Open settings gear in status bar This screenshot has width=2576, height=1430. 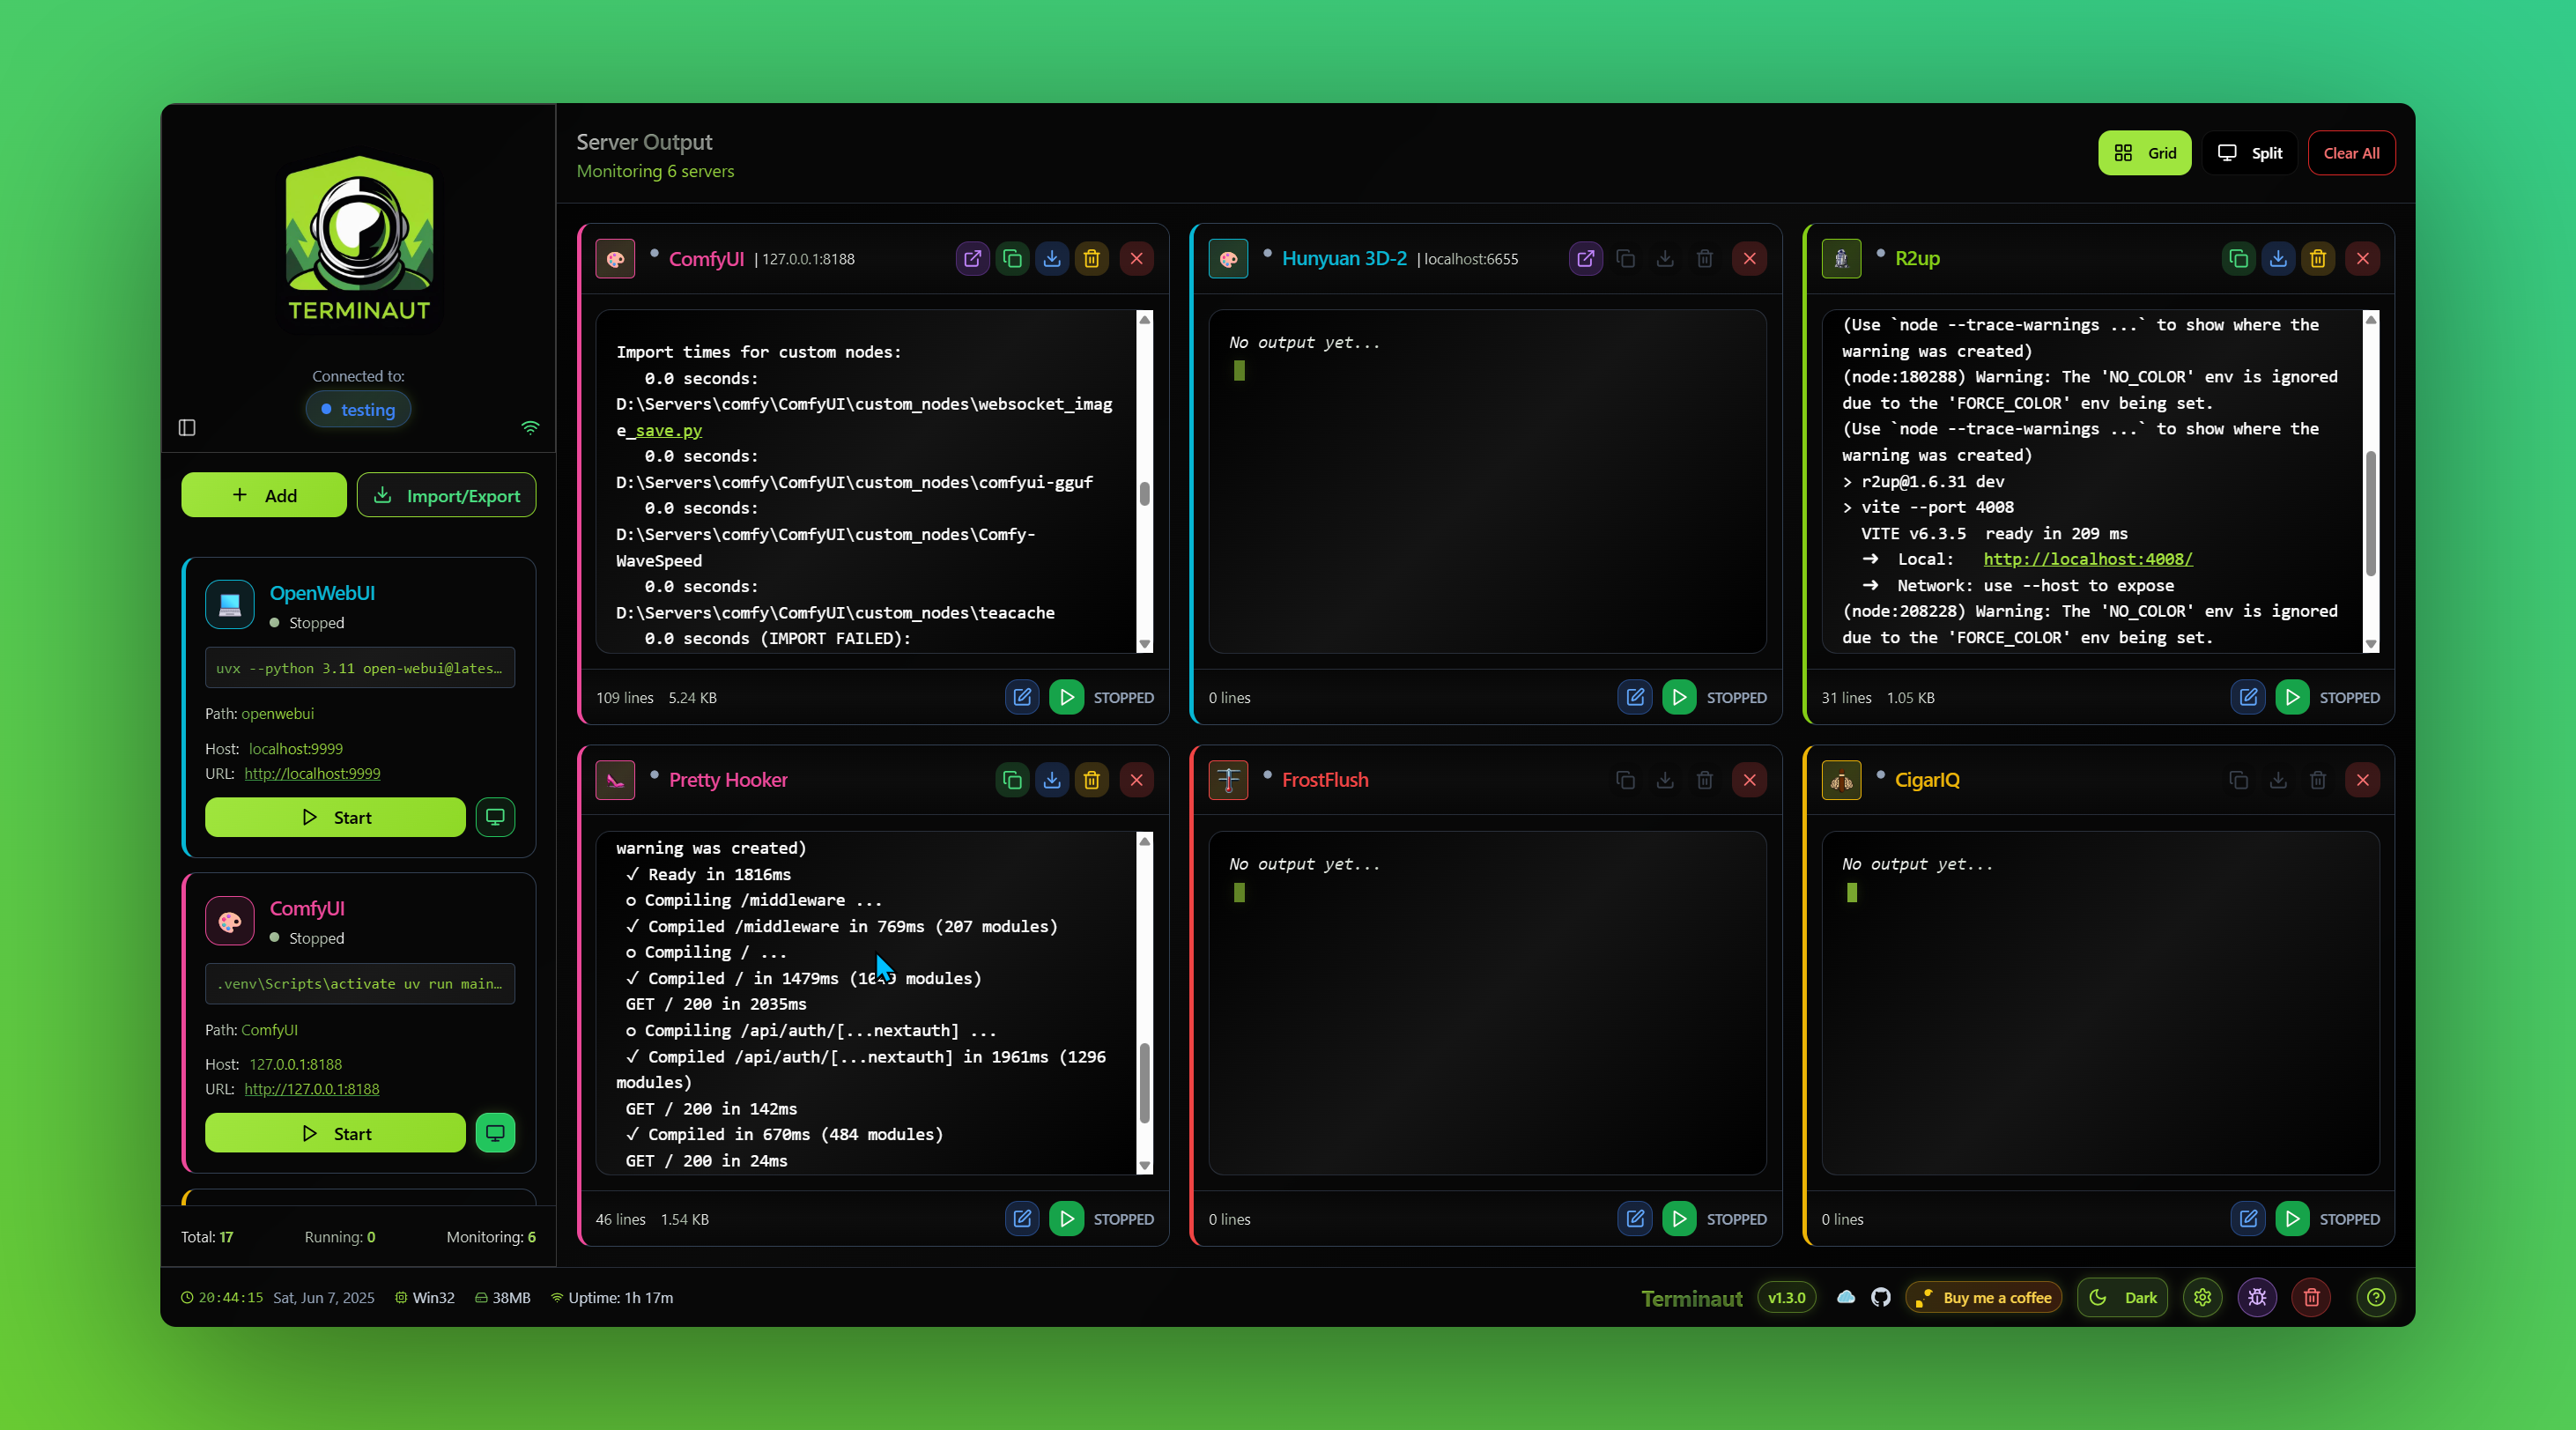(x=2203, y=1297)
